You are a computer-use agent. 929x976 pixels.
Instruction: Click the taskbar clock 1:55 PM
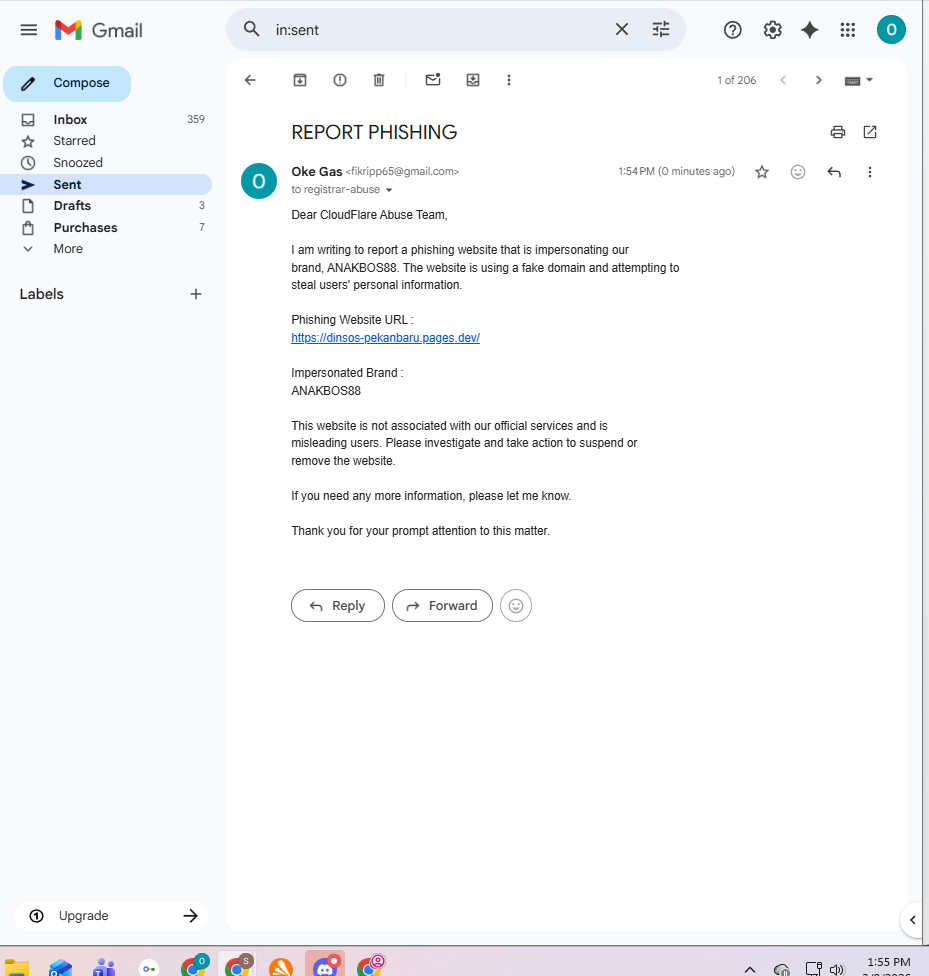pos(889,962)
